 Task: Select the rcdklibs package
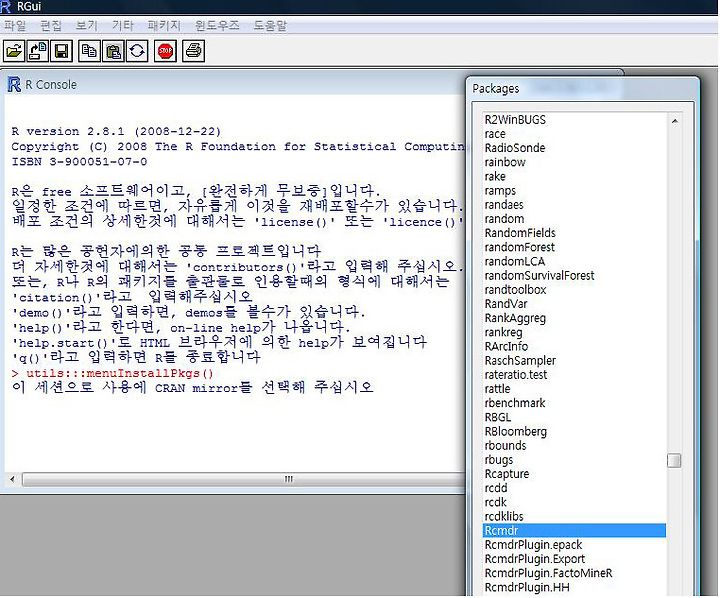pos(574,517)
